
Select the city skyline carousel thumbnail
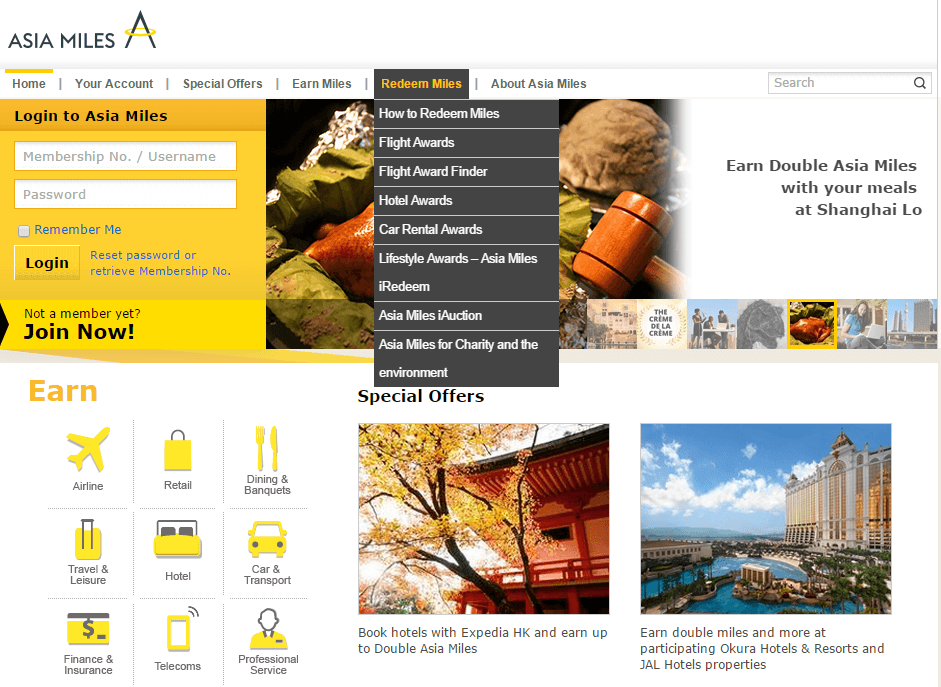[x=912, y=324]
